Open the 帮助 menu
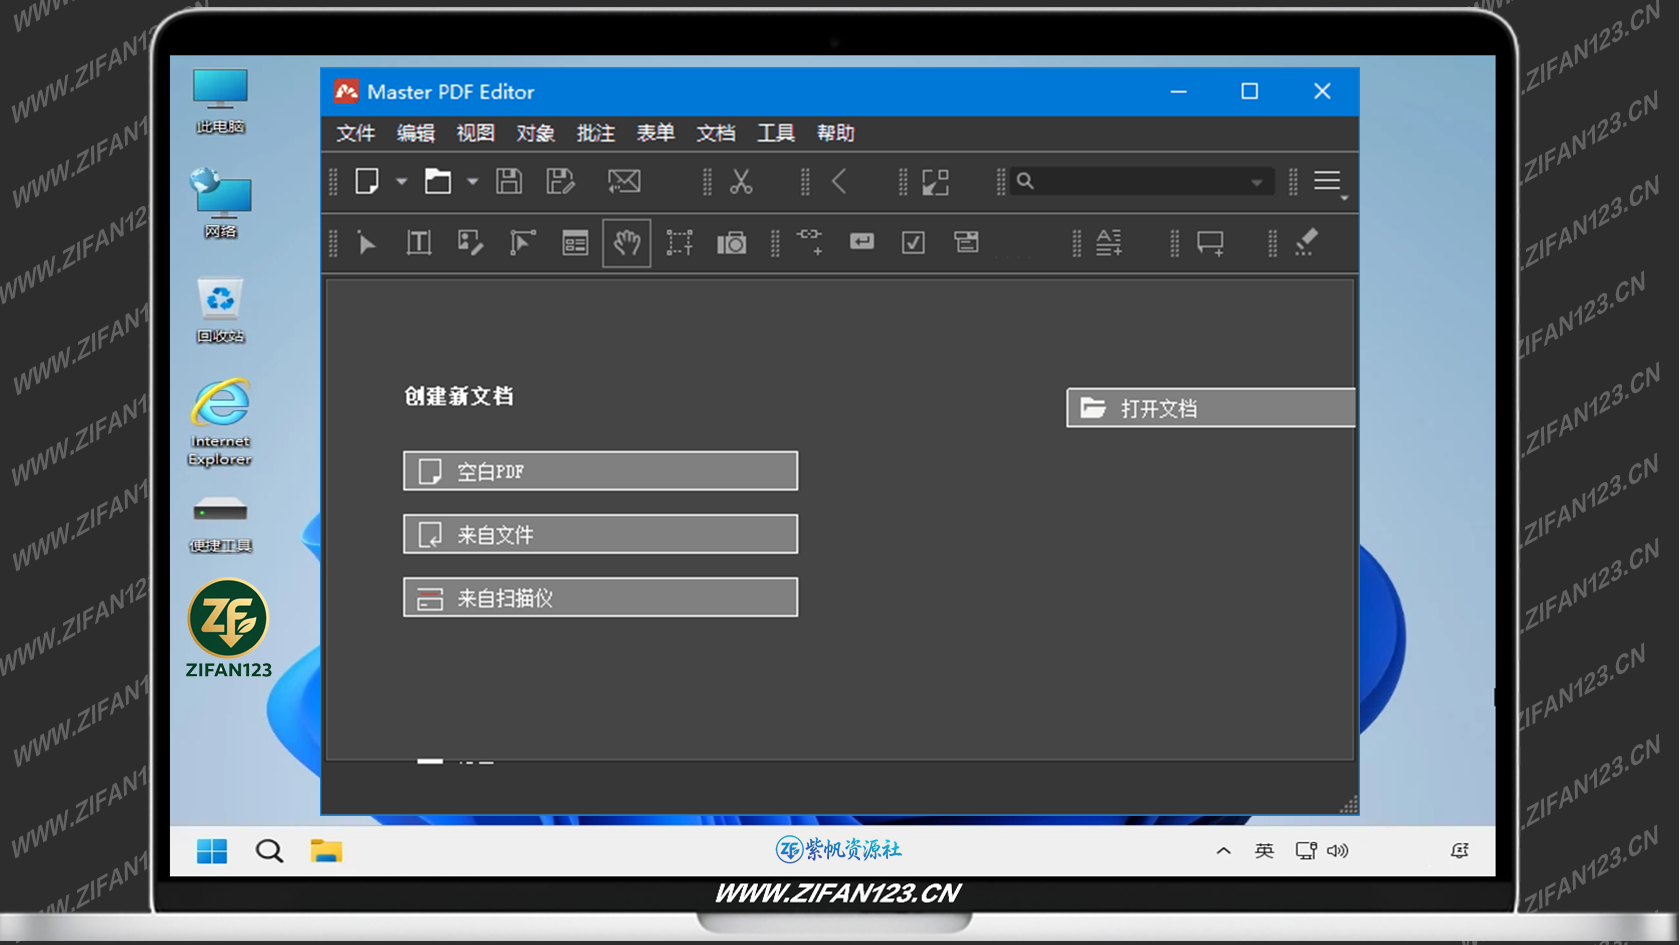Viewport: 1680px width, 945px height. coord(836,133)
